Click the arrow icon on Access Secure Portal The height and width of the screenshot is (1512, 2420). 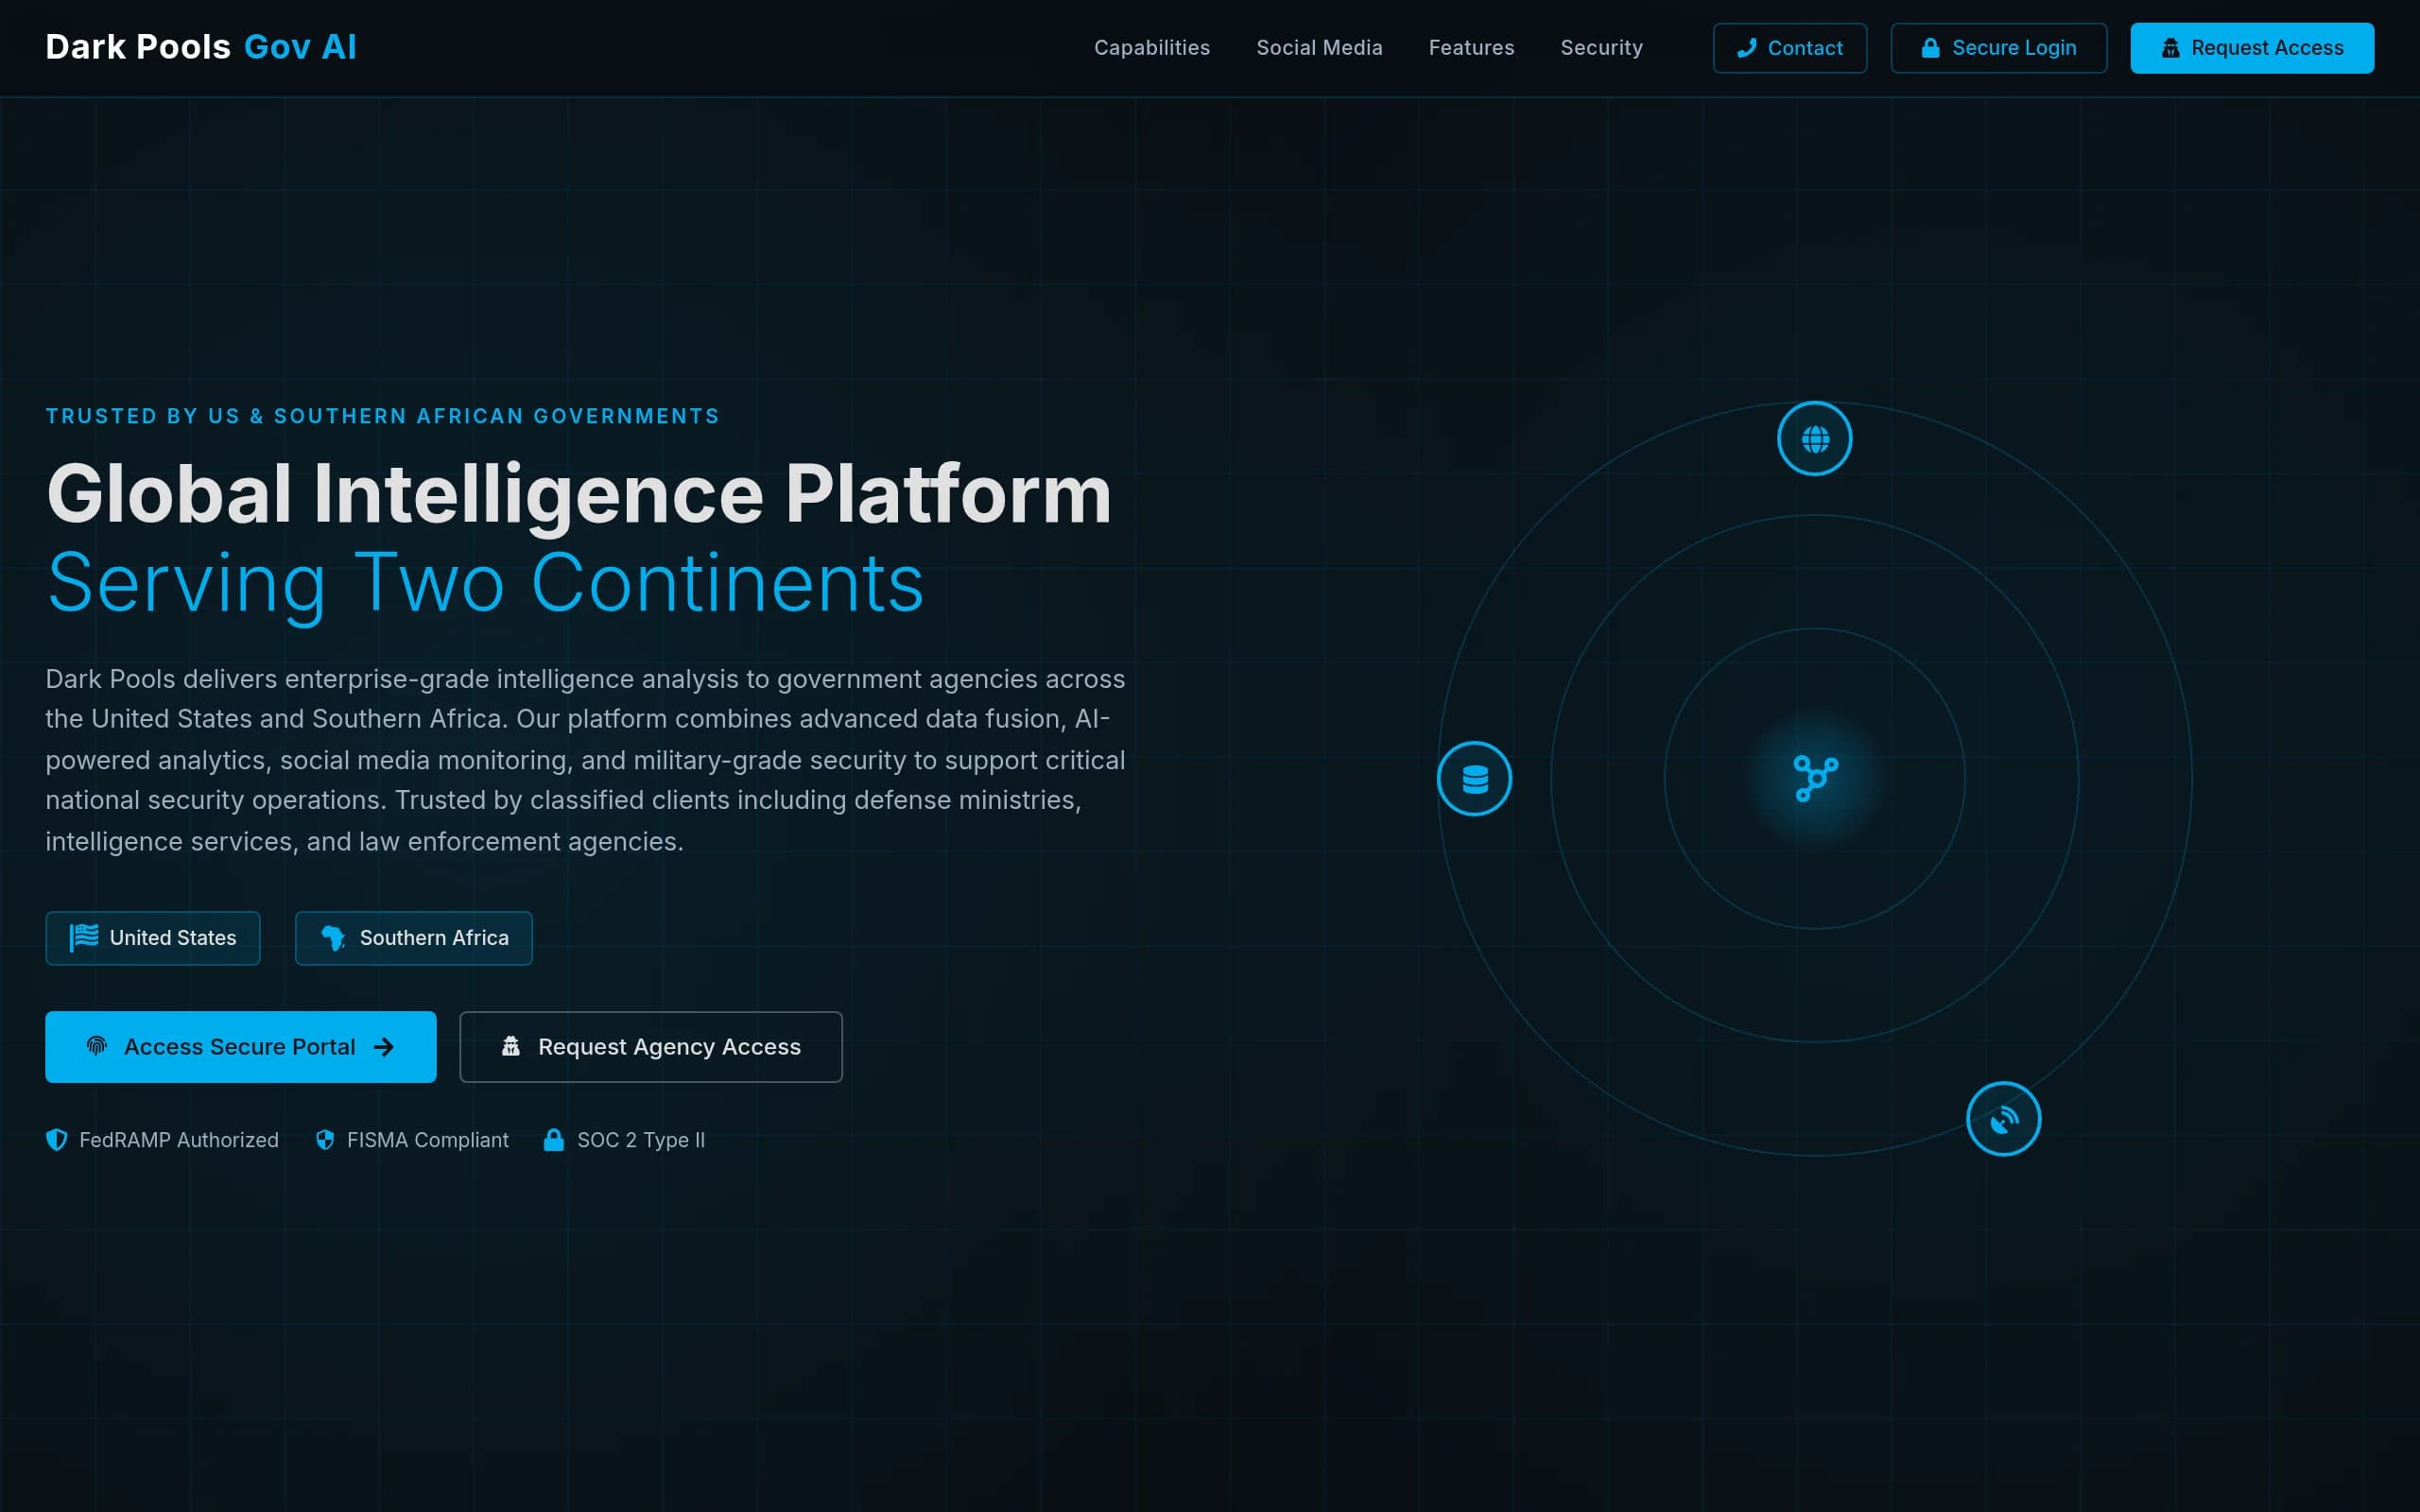pos(384,1047)
